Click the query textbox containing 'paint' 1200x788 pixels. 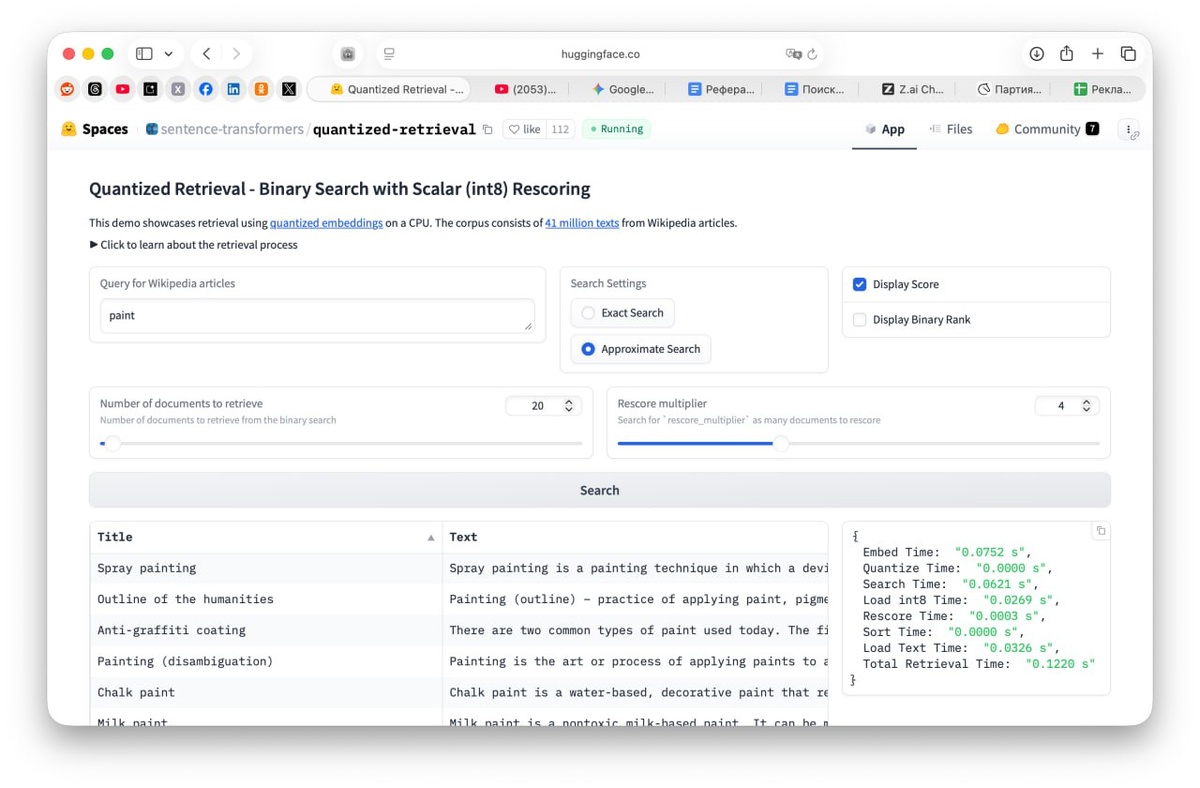pyautogui.click(x=317, y=316)
